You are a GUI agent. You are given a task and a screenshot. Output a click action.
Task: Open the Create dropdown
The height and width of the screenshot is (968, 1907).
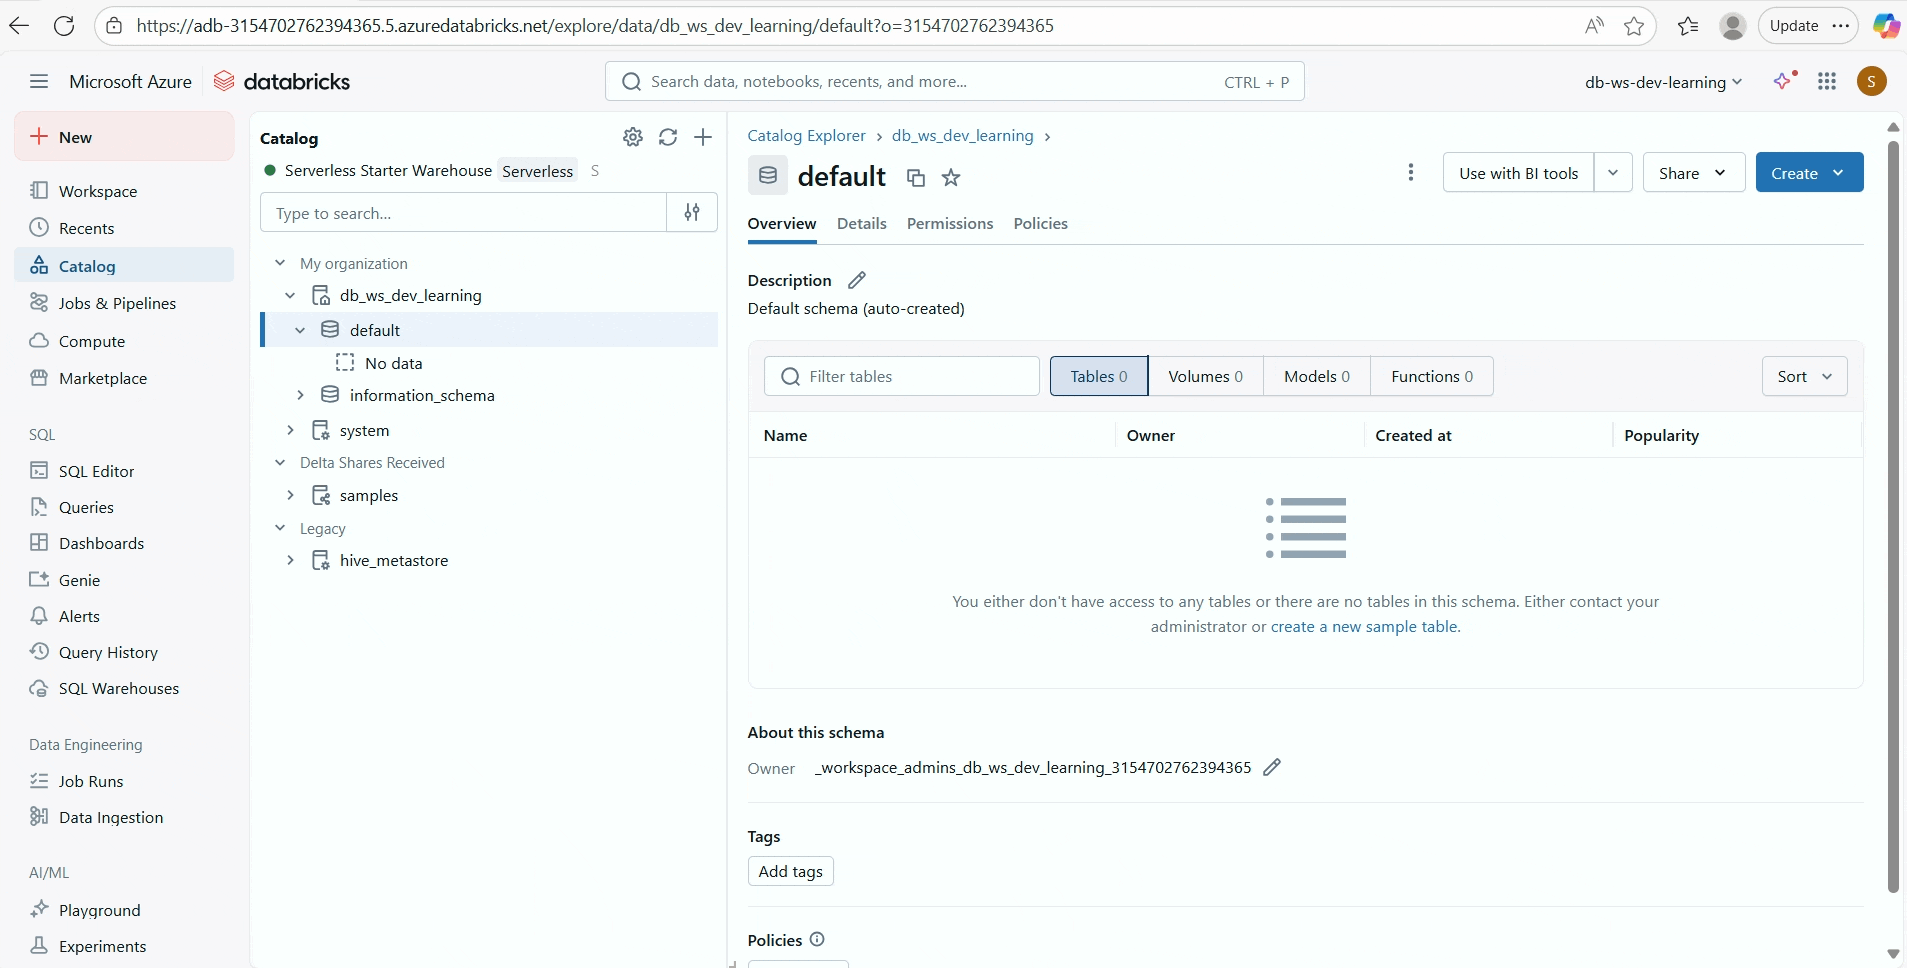(x=1809, y=172)
